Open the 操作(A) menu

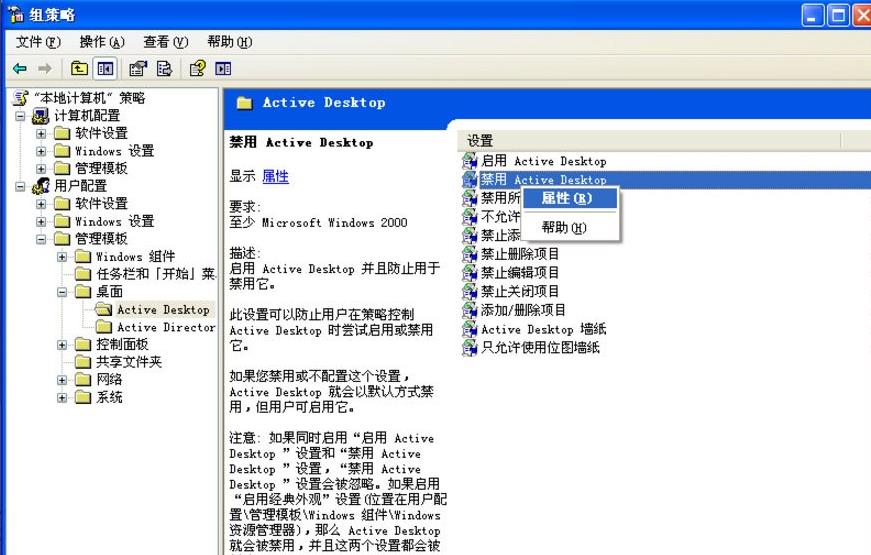[x=101, y=42]
